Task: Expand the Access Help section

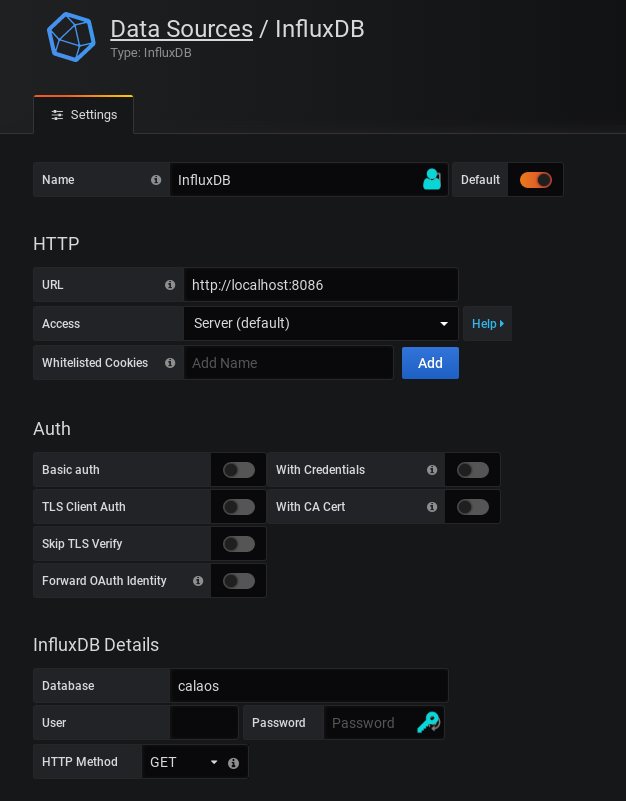Action: click(x=488, y=323)
